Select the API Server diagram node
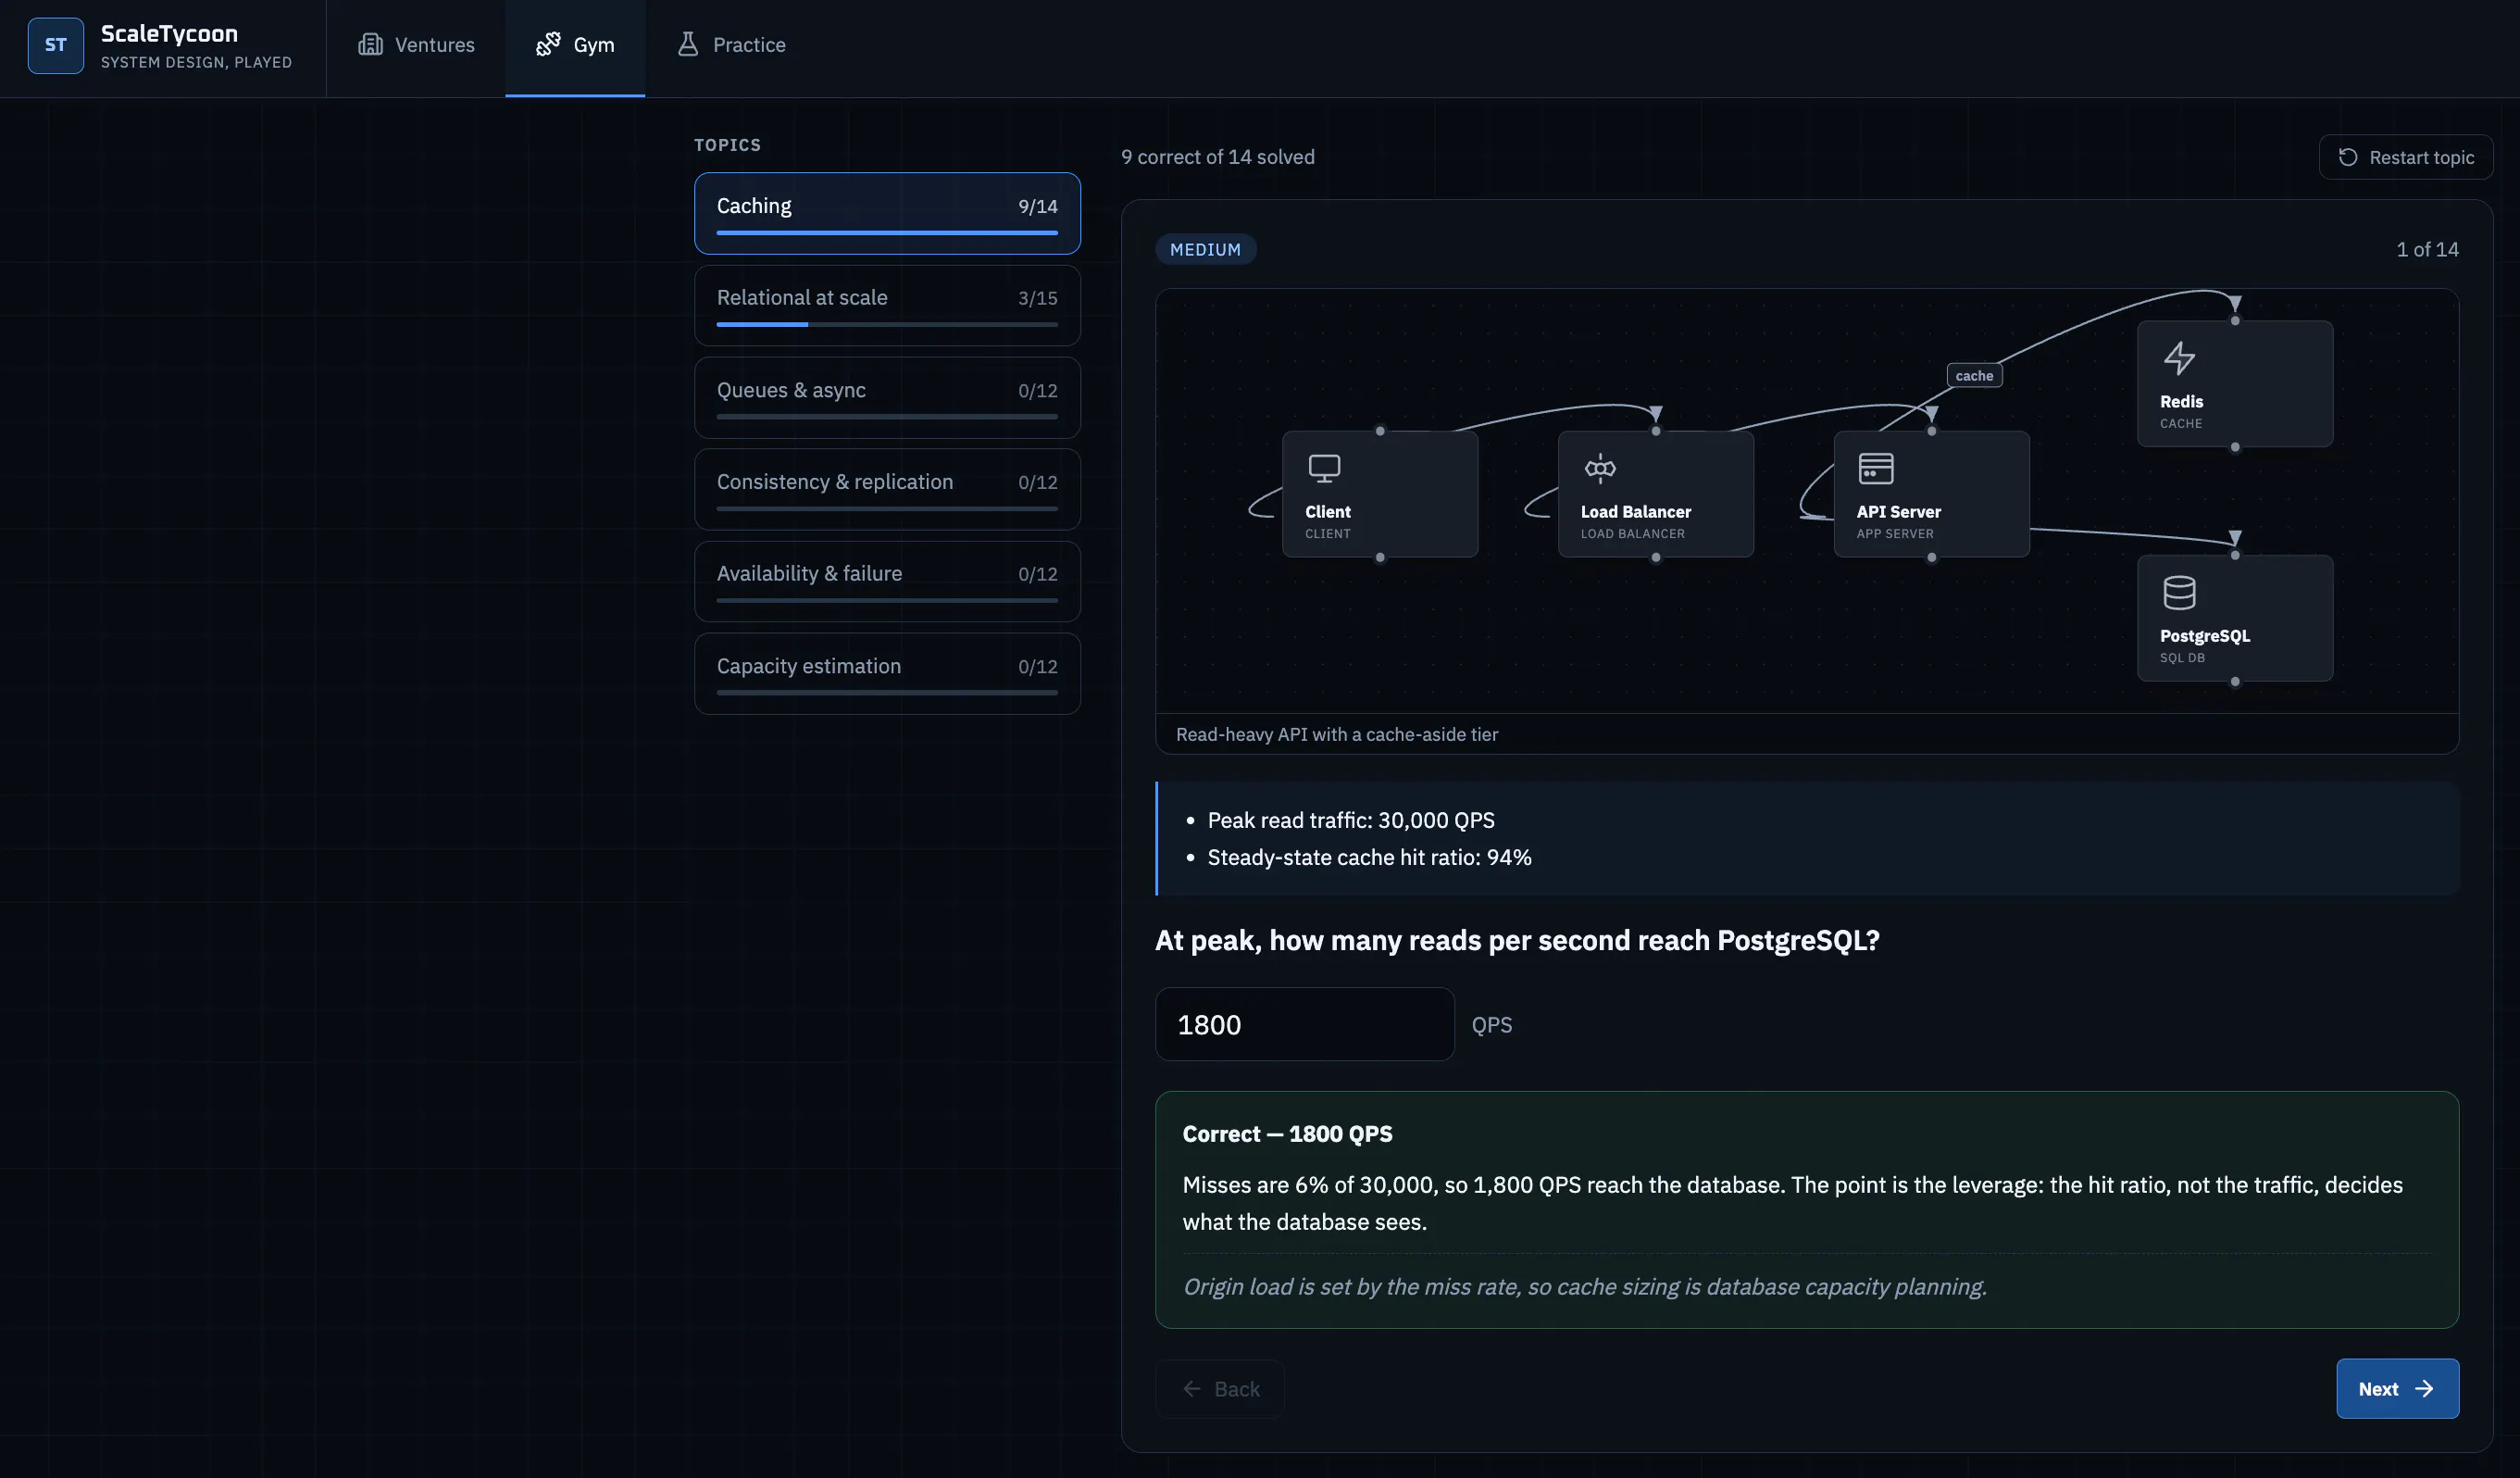The image size is (2520, 1478). (1932, 494)
